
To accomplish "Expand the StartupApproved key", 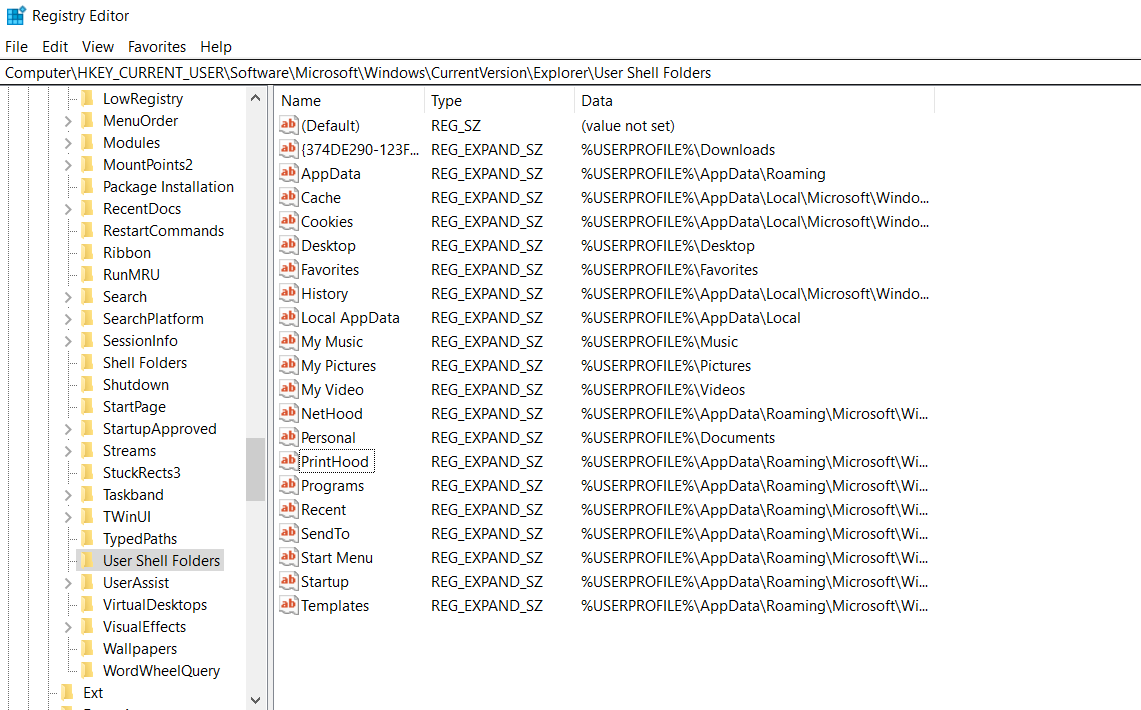I will click(68, 428).
